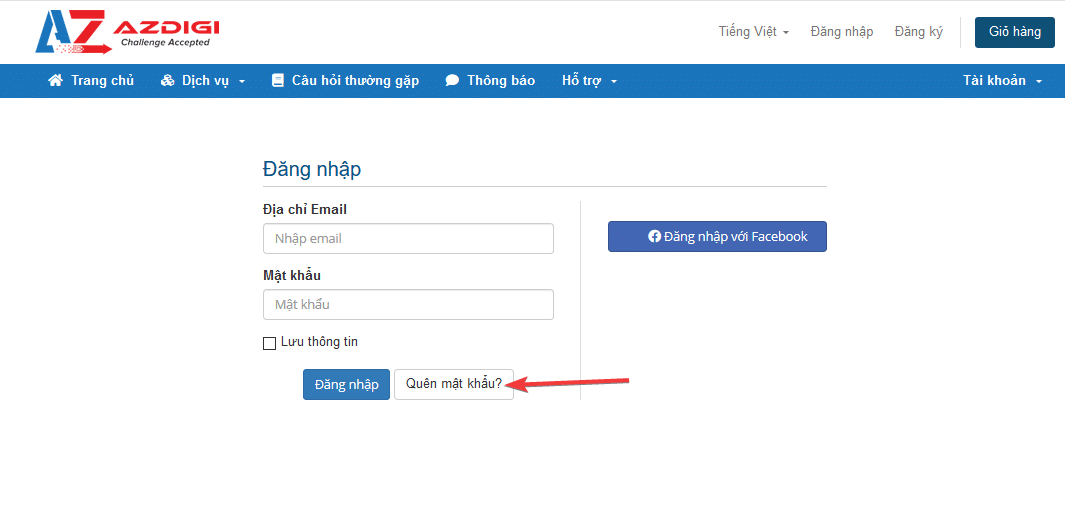Click into the Mật khẩu password field
1065x507 pixels.
click(x=408, y=305)
